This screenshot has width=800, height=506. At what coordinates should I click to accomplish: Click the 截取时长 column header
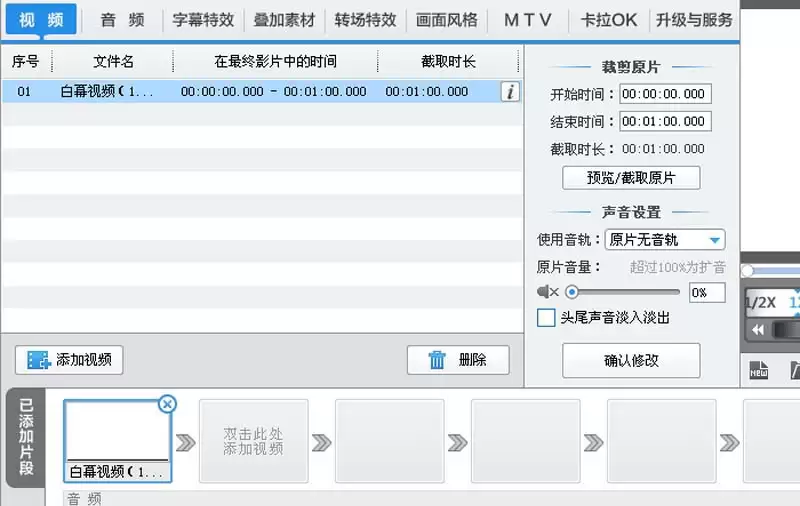tap(448, 62)
